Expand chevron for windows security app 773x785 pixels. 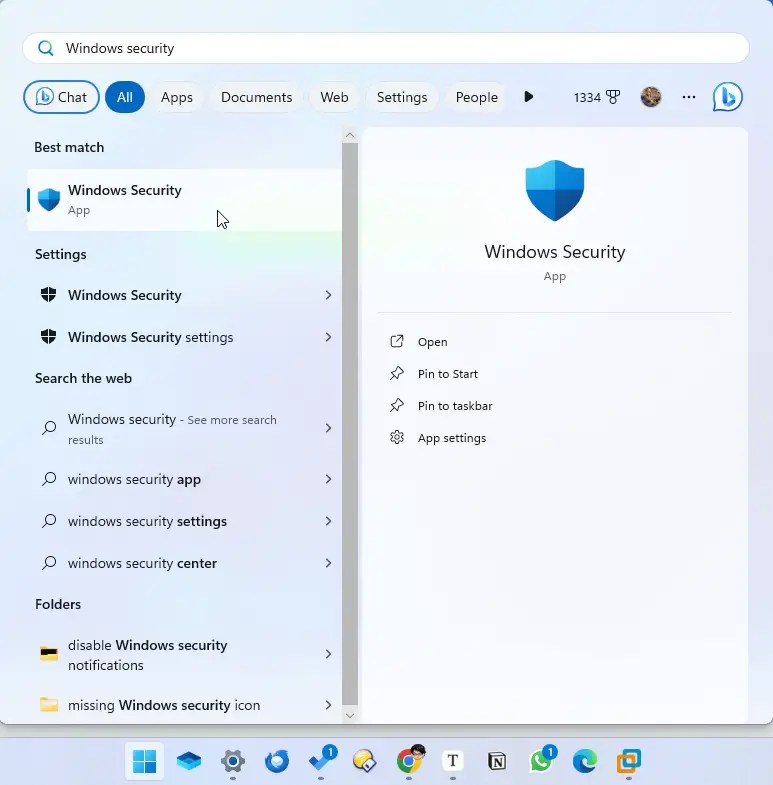pyautogui.click(x=328, y=479)
